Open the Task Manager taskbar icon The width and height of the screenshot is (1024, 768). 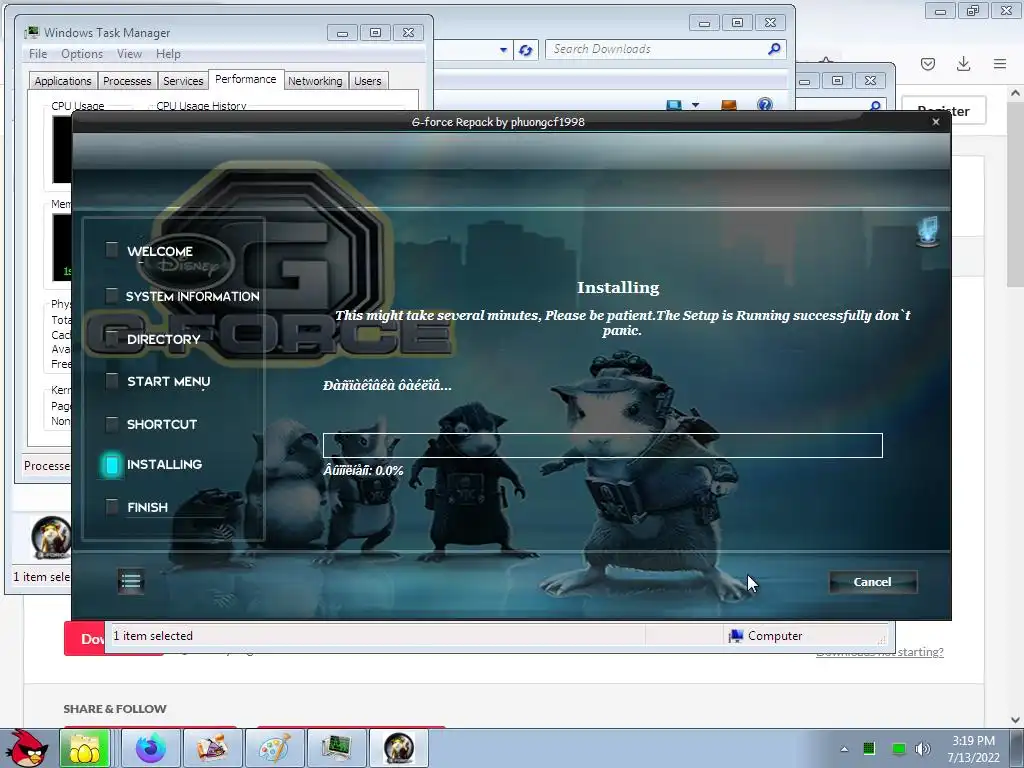pyautogui.click(x=336, y=748)
